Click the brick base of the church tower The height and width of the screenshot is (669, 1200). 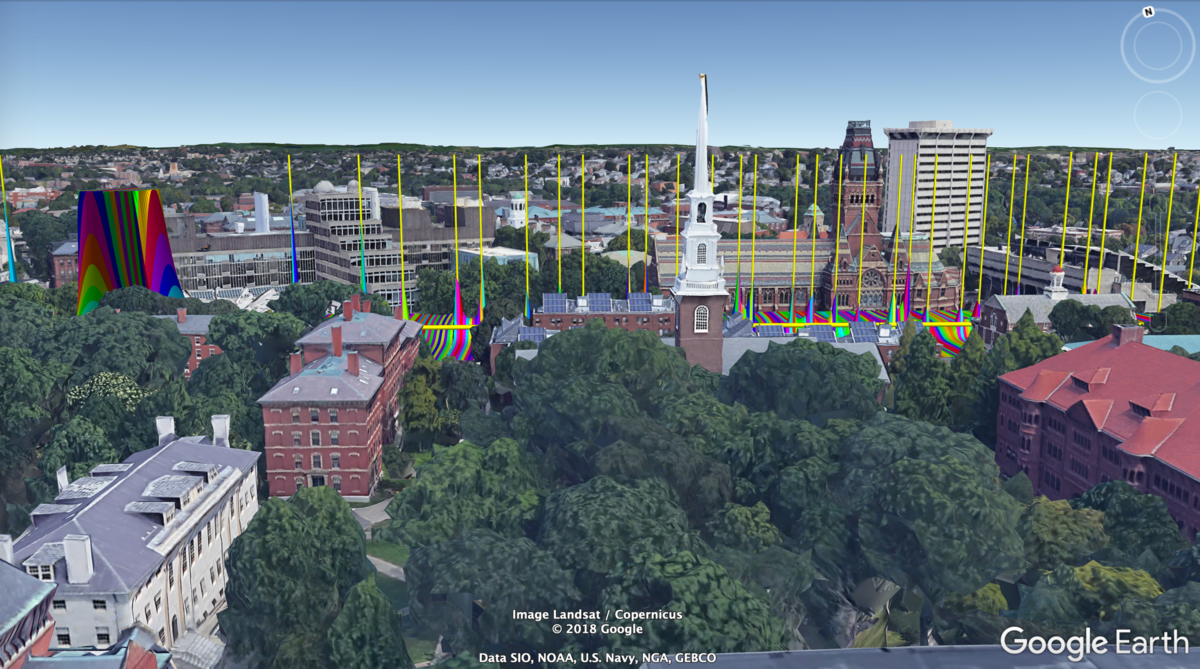(700, 335)
